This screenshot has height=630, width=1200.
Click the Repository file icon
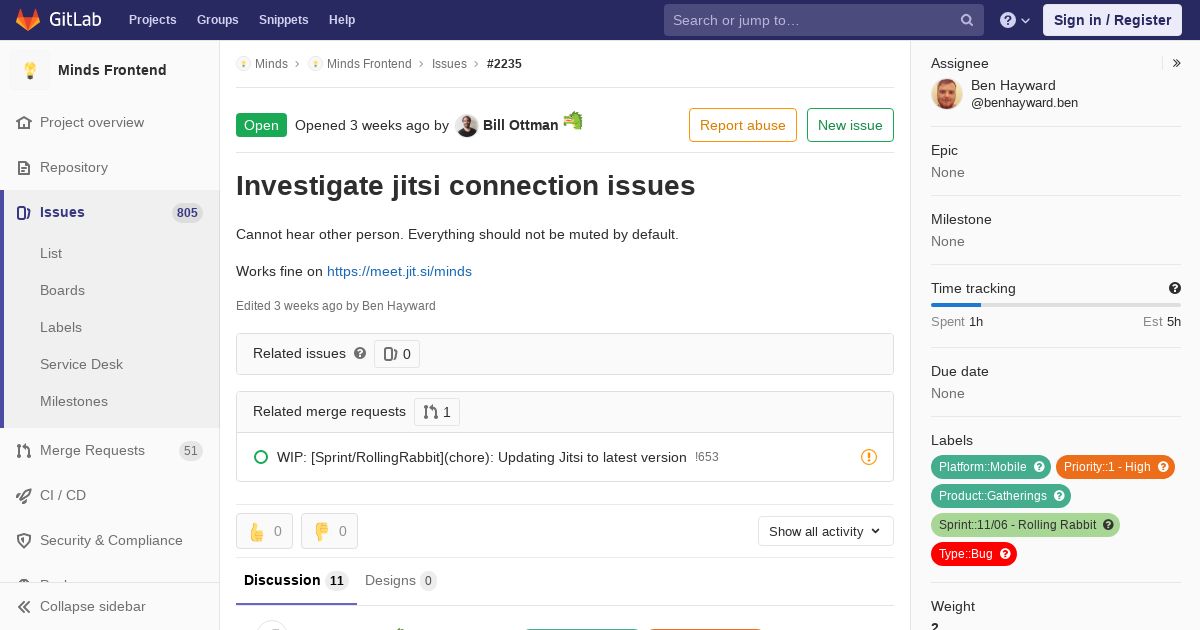(x=24, y=168)
